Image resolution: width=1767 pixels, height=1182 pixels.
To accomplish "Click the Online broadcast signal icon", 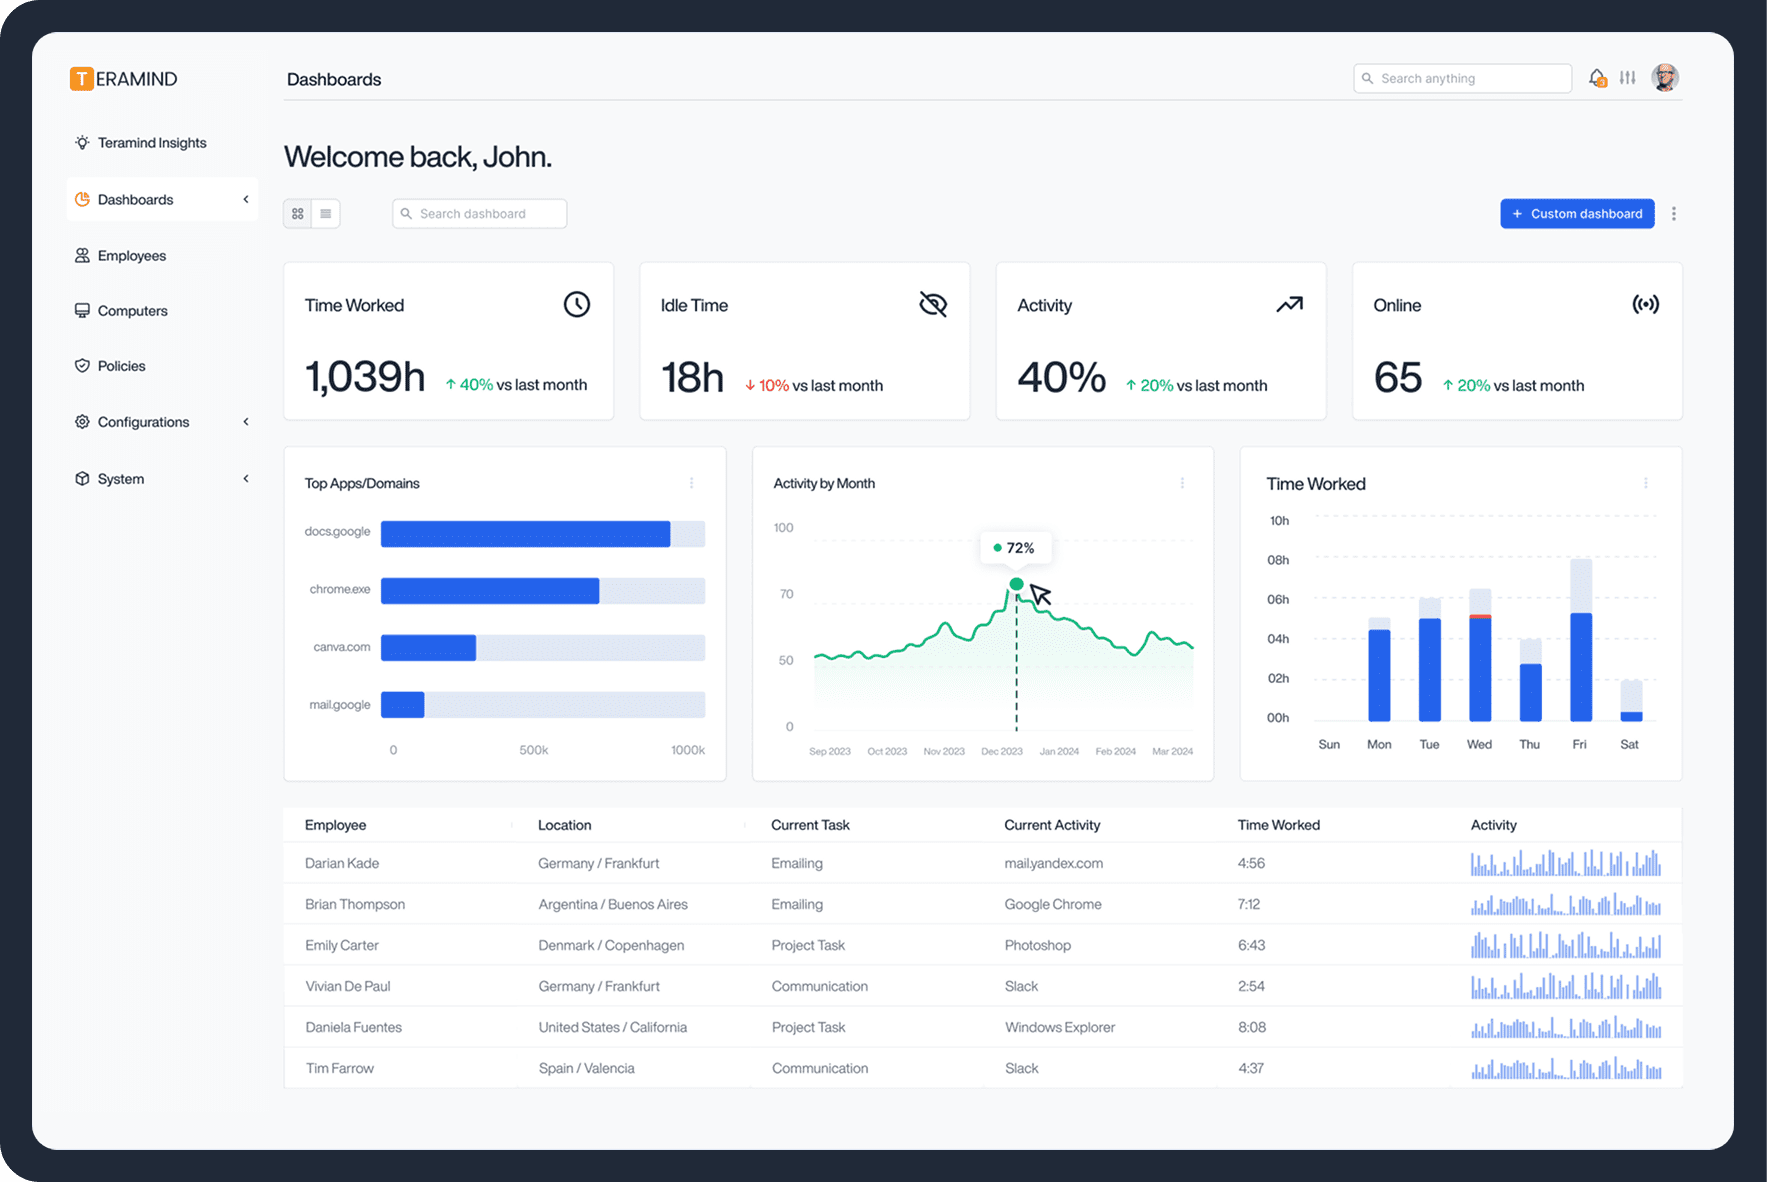I will tap(1645, 305).
